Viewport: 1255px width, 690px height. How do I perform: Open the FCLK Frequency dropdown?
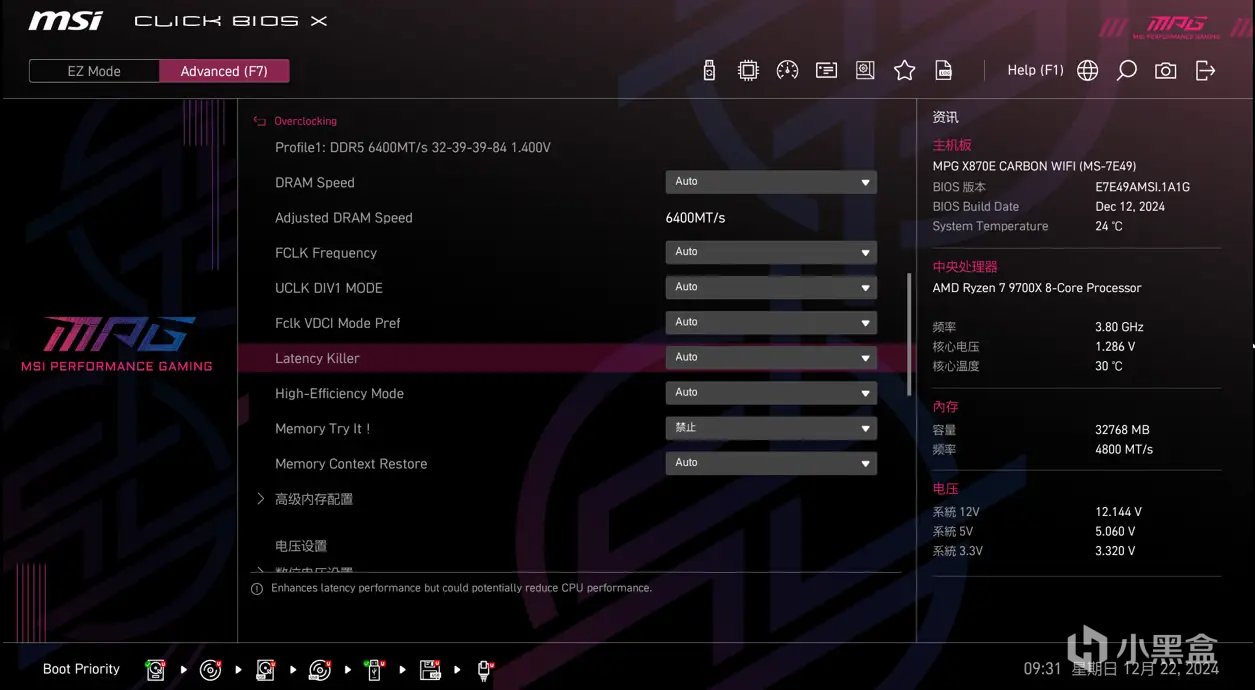771,252
